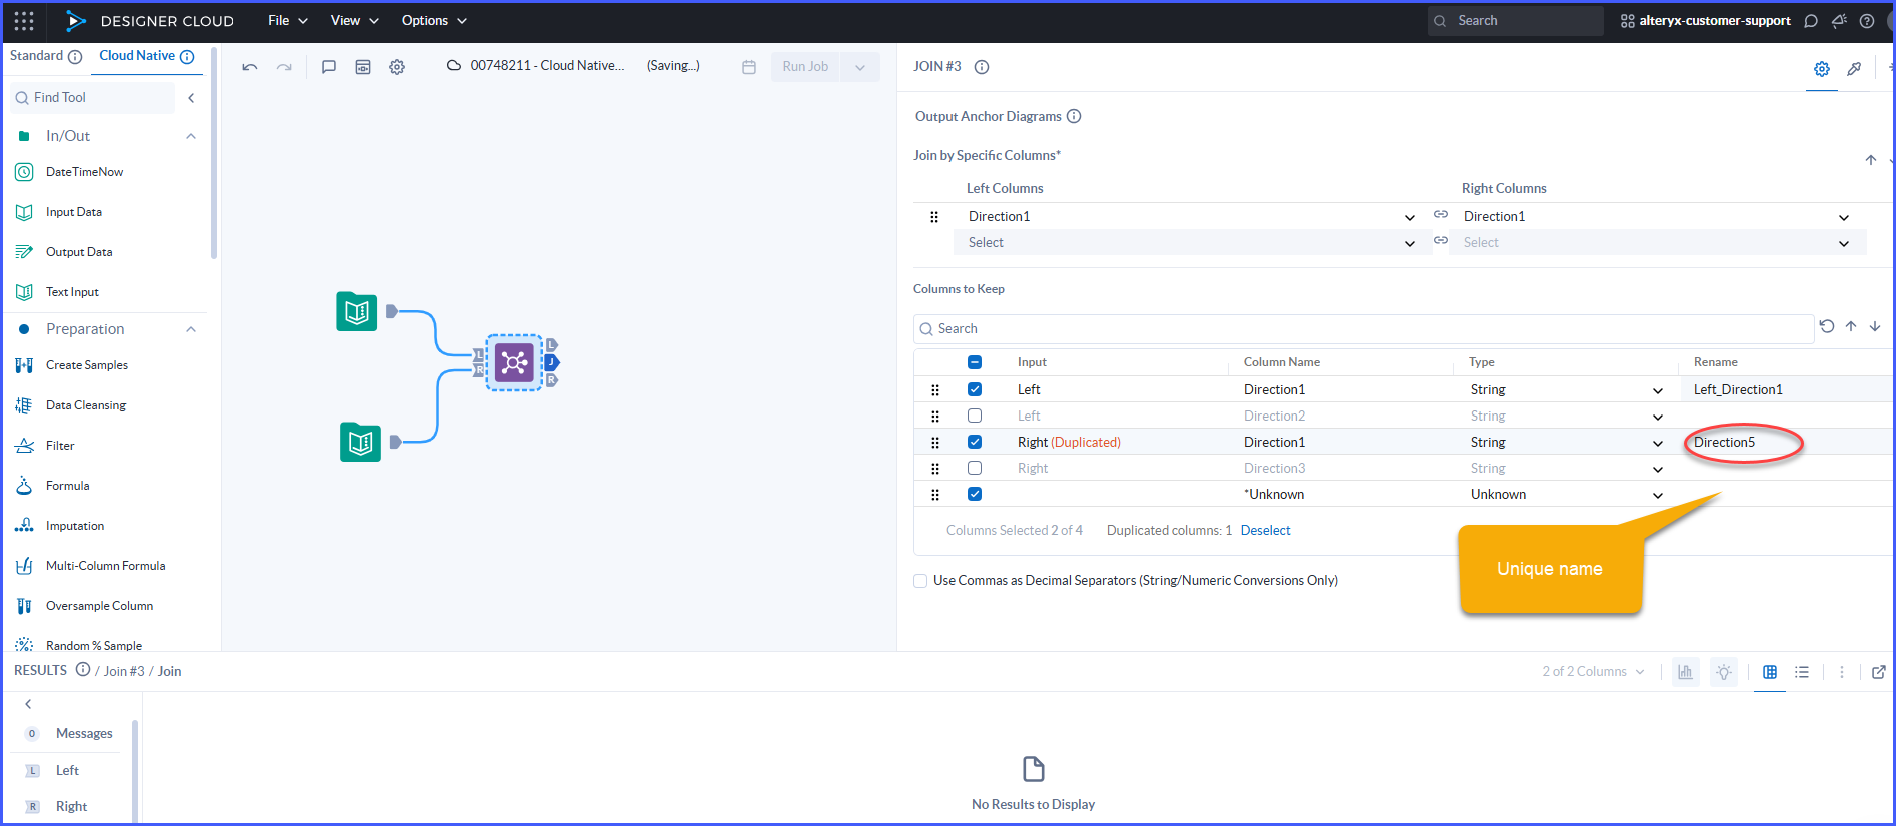Select the Text Input tool
This screenshot has width=1896, height=826.
coord(57,292)
